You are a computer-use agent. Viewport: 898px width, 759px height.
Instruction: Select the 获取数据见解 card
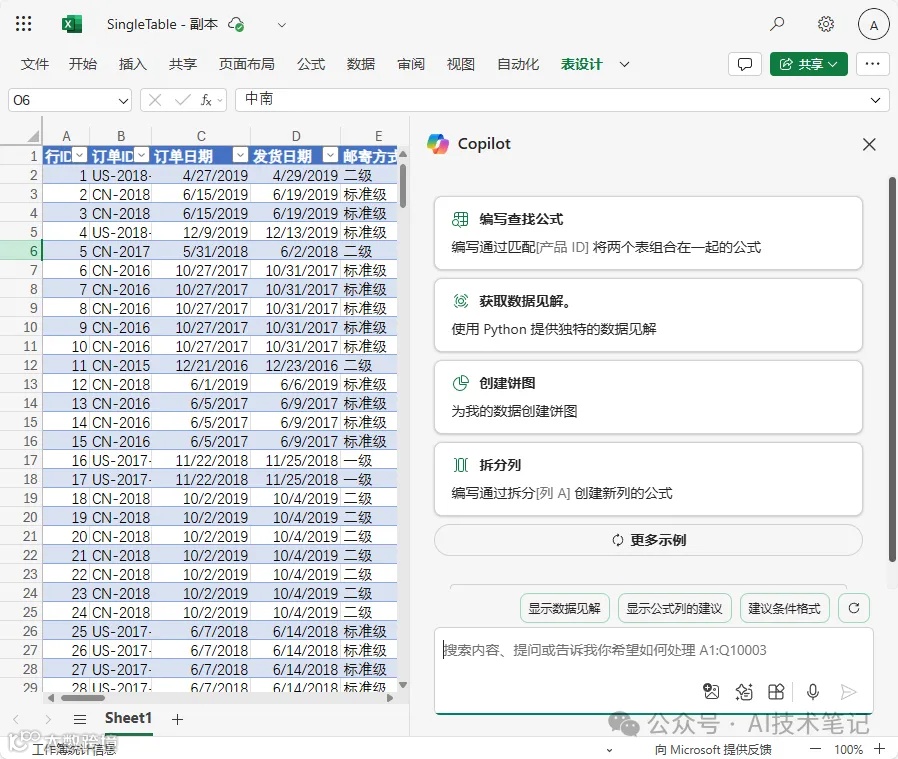point(648,315)
